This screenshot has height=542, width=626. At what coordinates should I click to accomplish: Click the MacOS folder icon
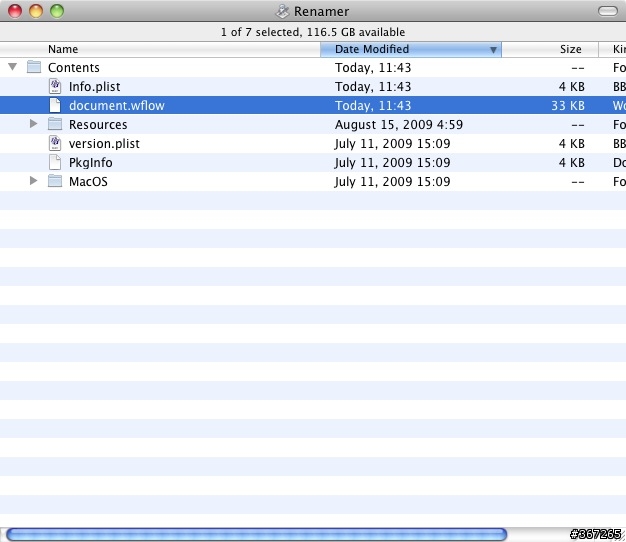55,181
